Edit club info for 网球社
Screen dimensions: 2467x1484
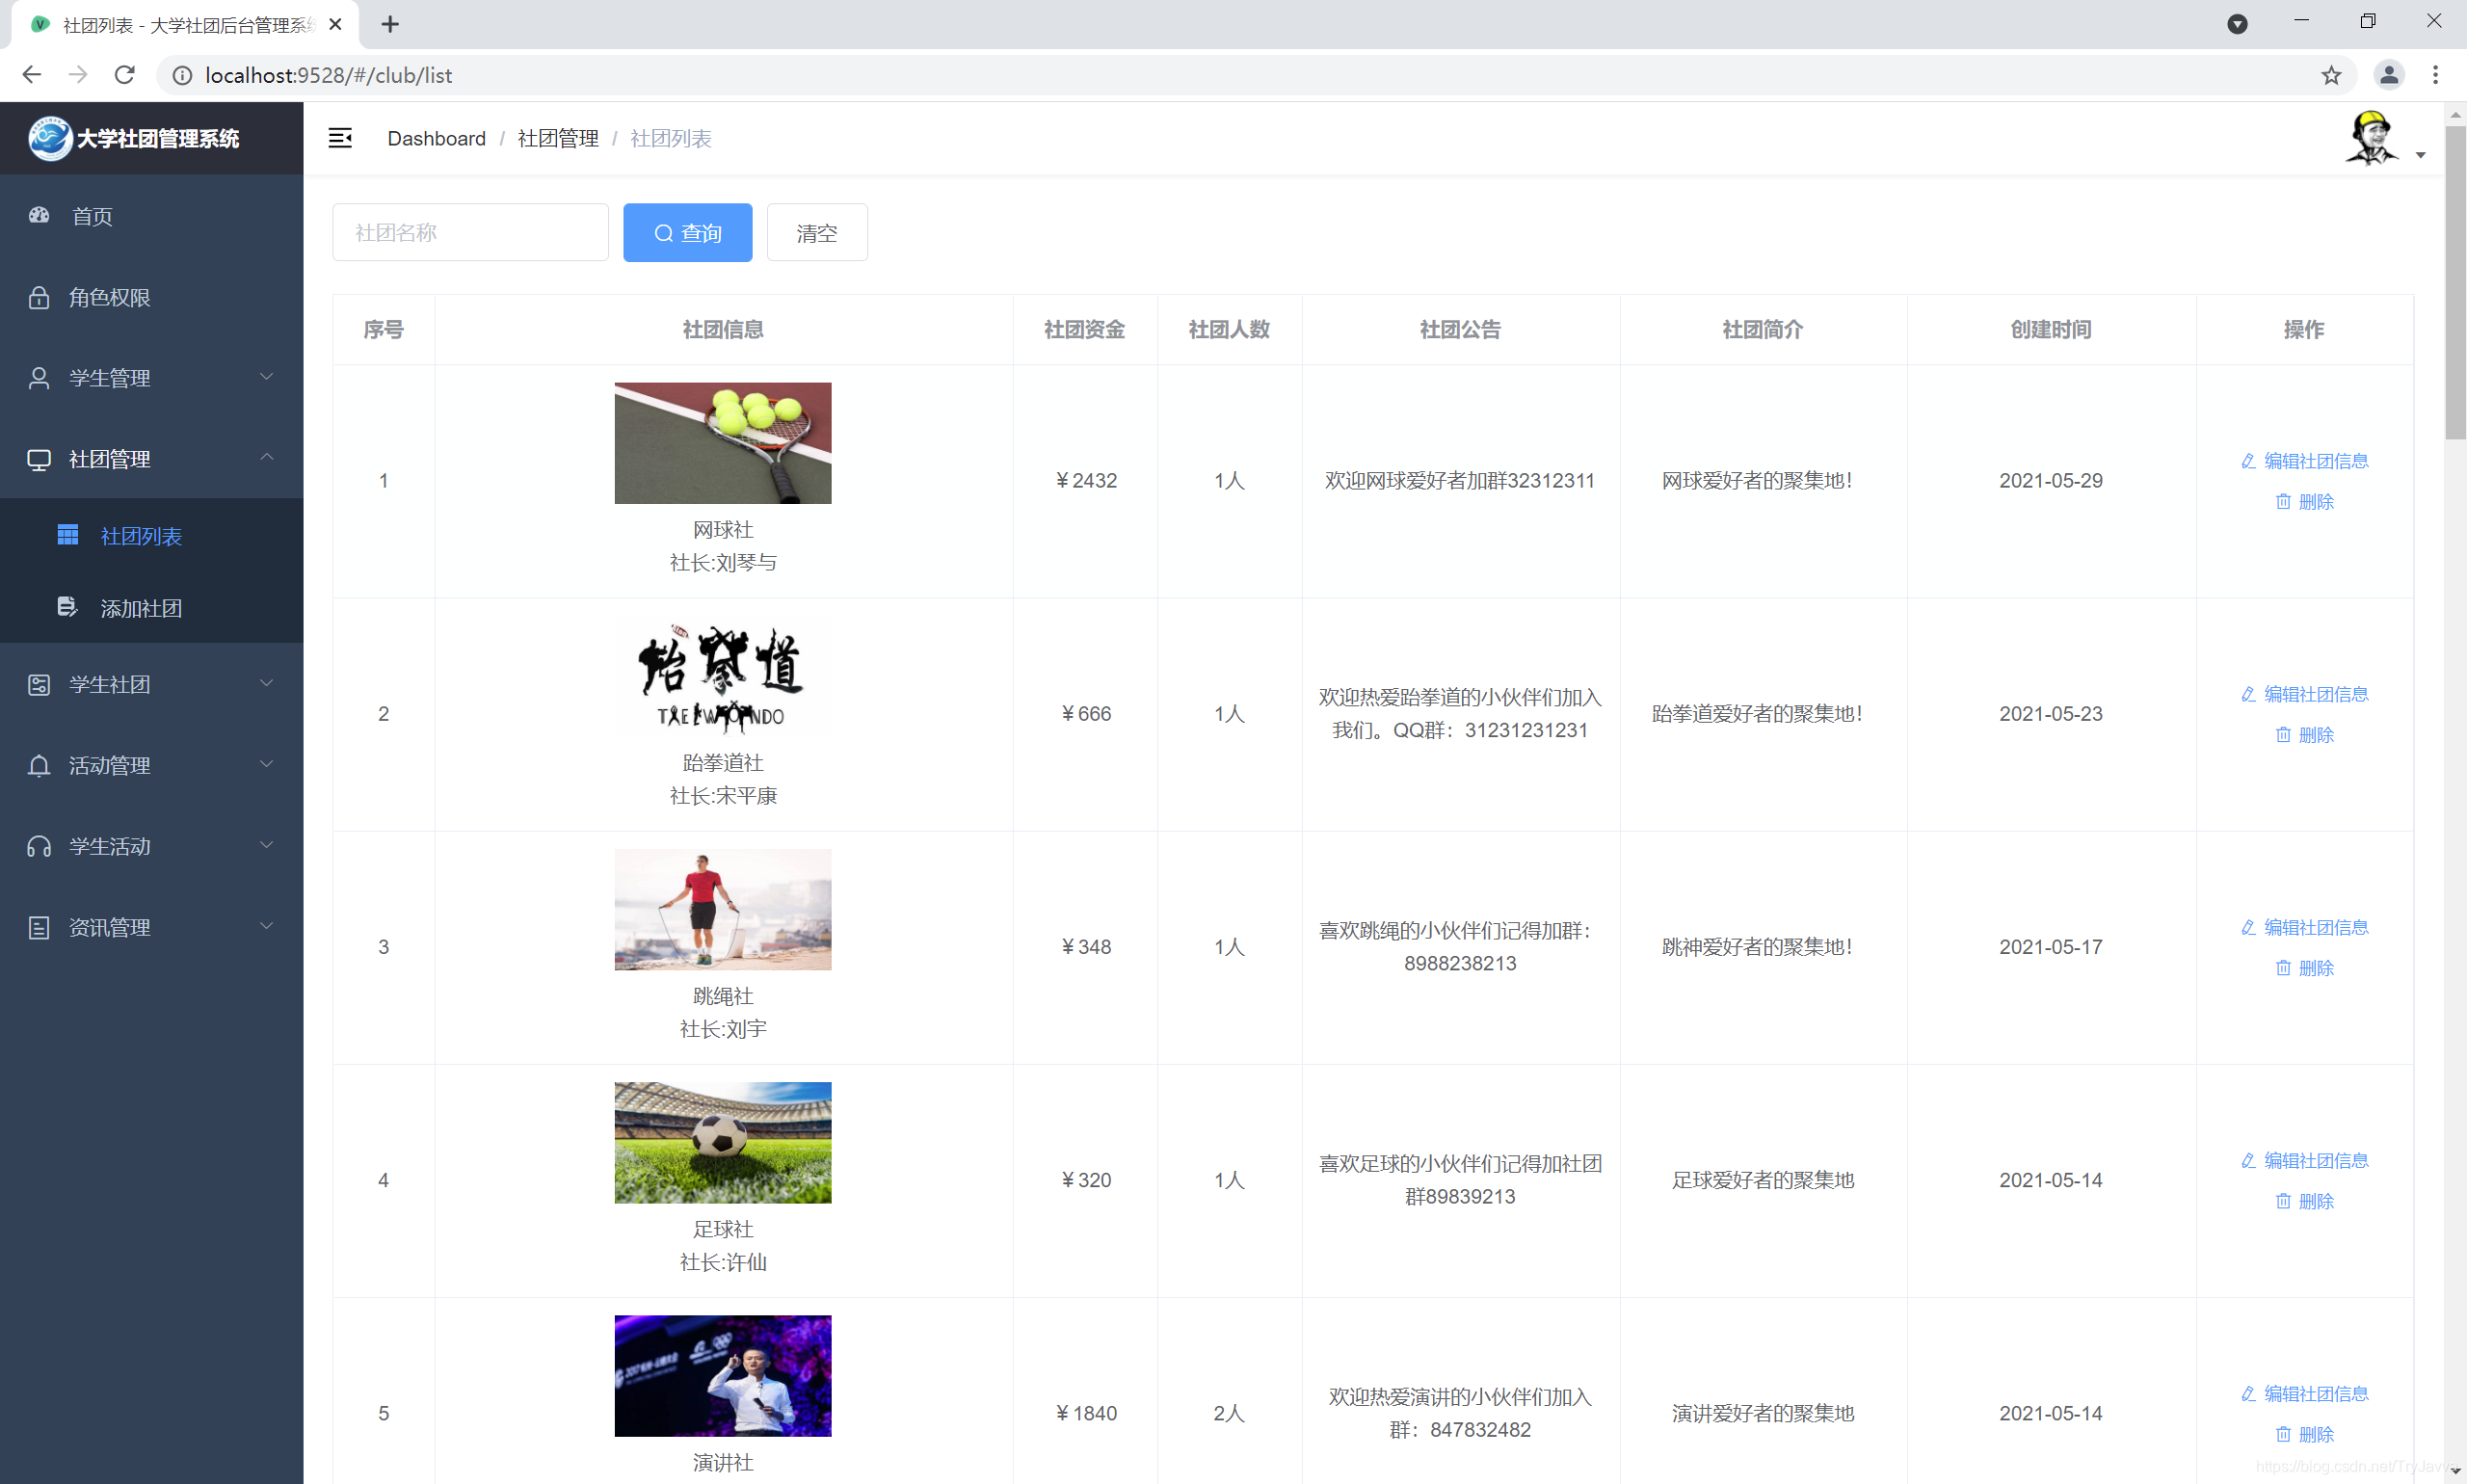coord(2305,461)
